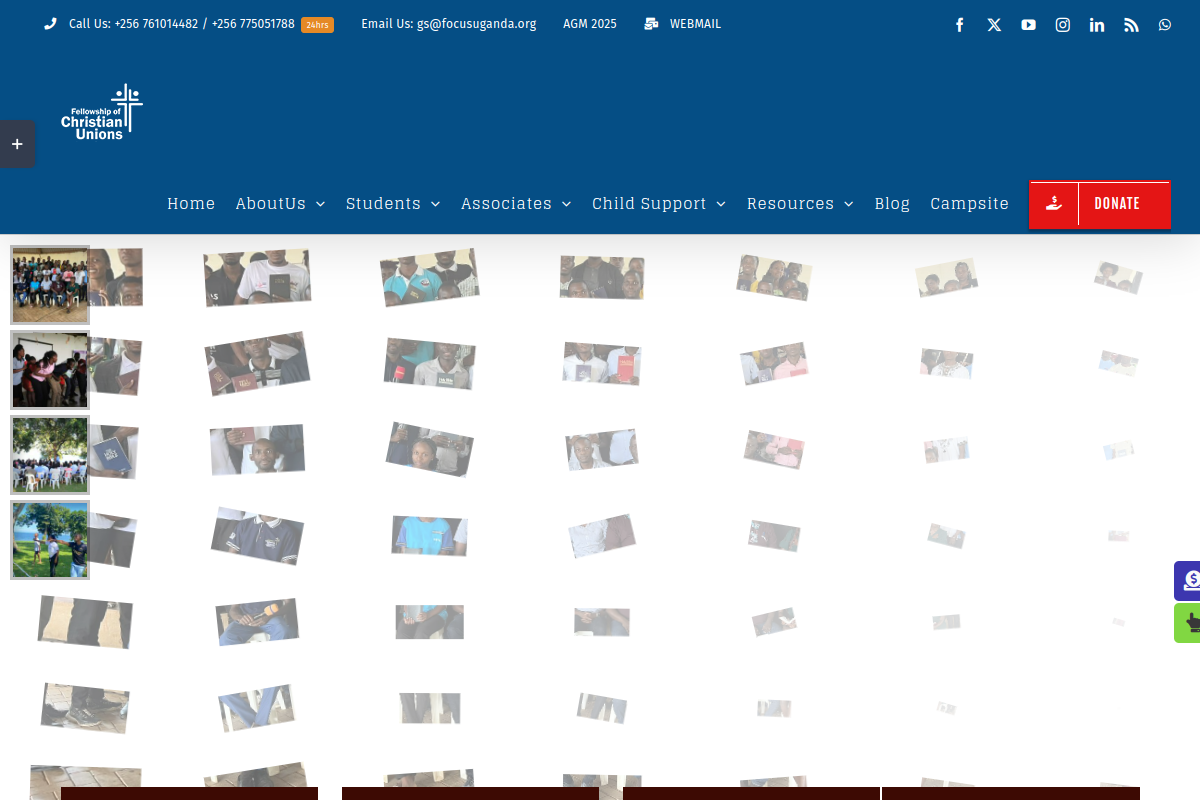Viewport: 1200px width, 800px height.
Task: Expand the Associates menu chevron
Action: pos(566,204)
